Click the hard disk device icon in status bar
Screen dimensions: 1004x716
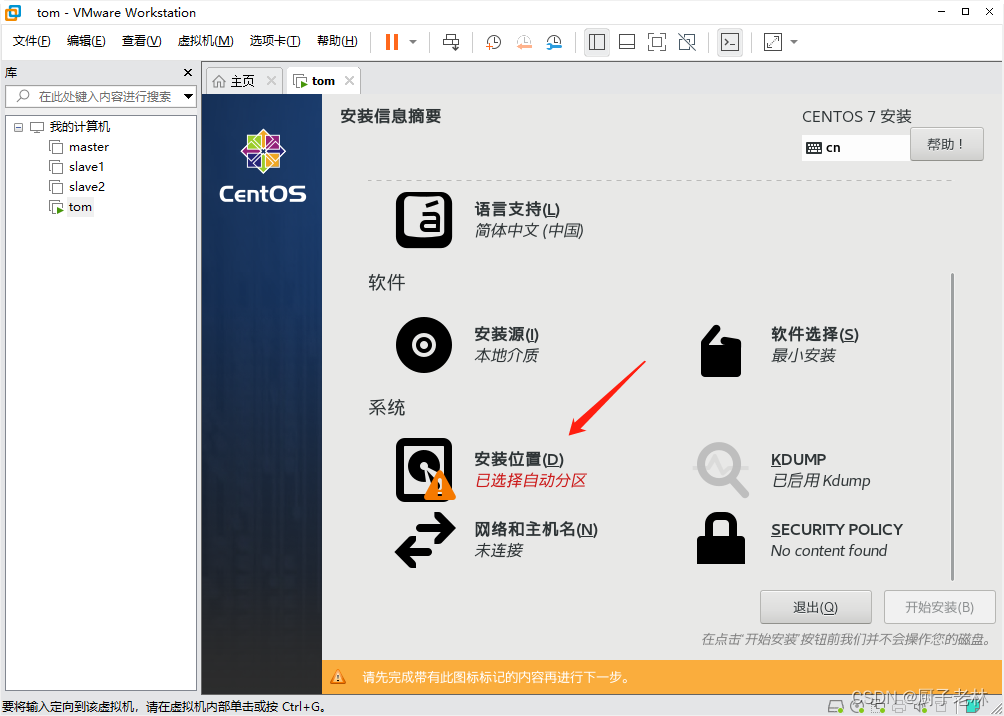835,706
